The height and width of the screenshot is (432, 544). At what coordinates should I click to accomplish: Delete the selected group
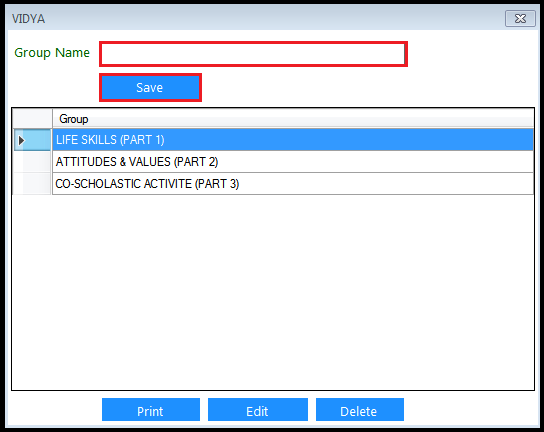pyautogui.click(x=359, y=410)
